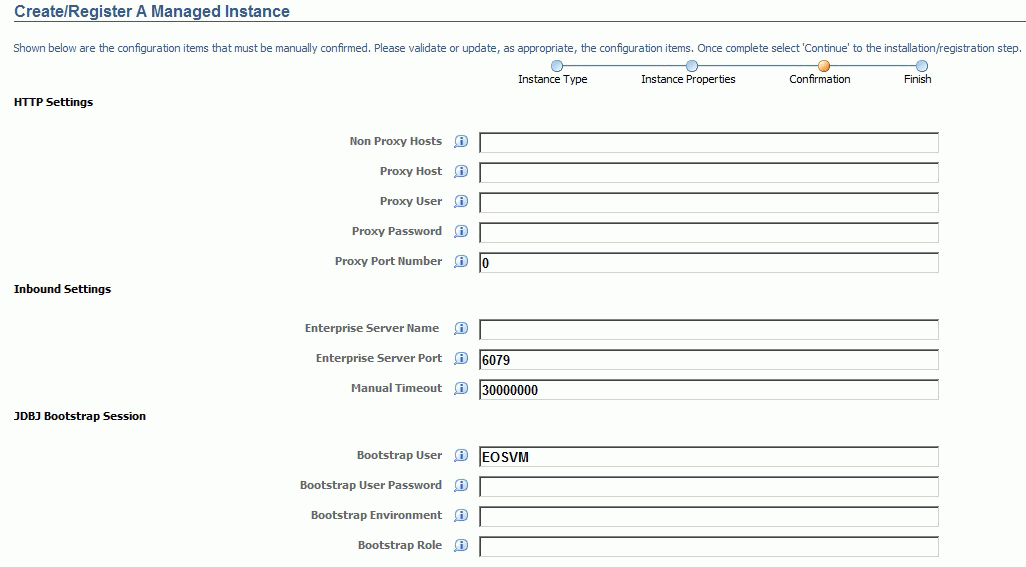1026x567 pixels.
Task: Click info icon for Proxy Password
Action: tap(461, 232)
